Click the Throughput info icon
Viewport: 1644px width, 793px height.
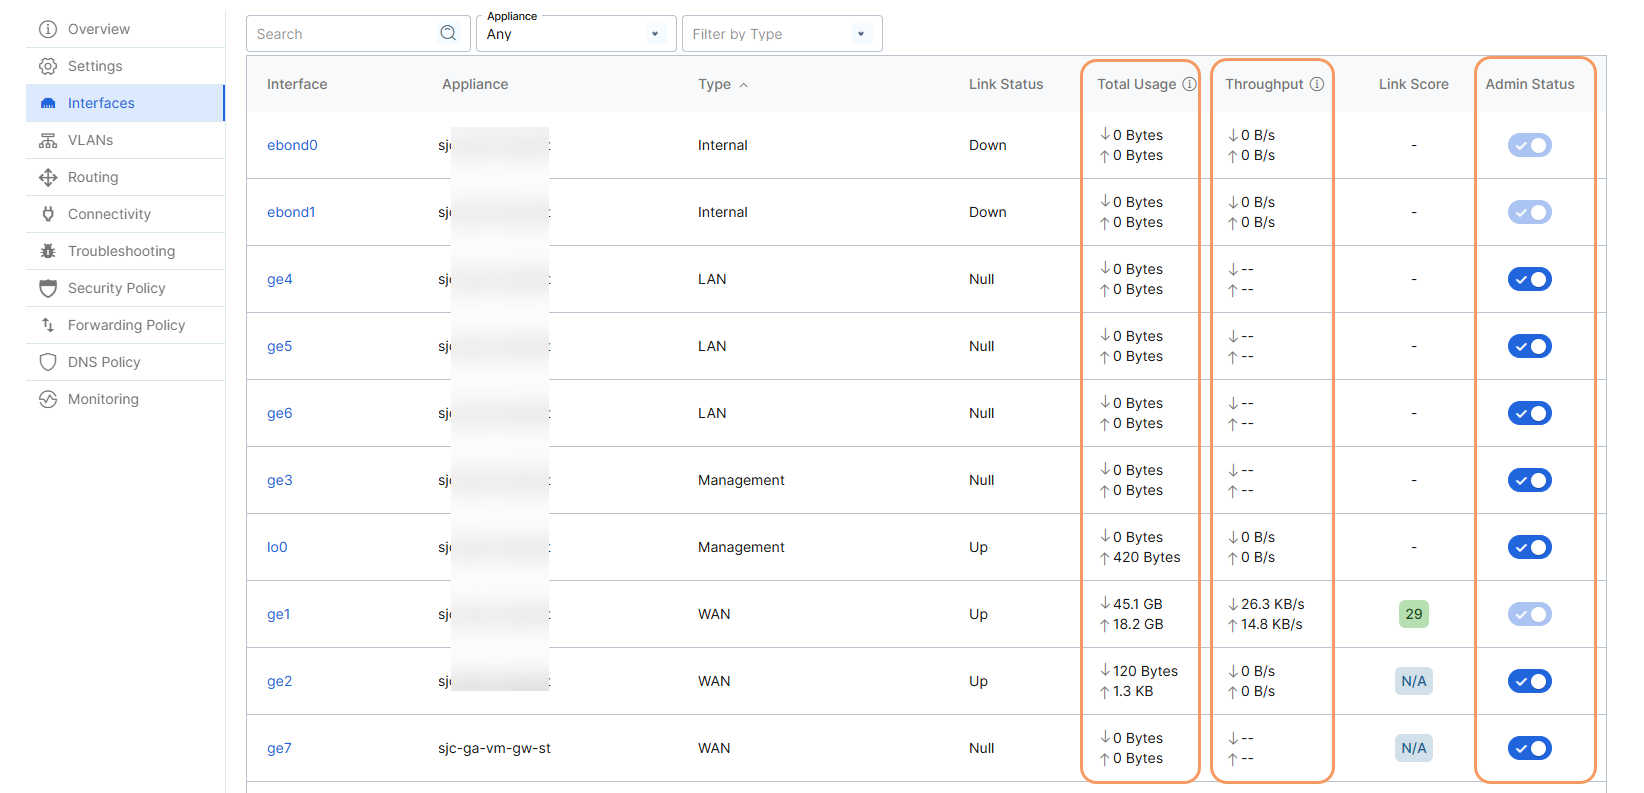1317,84
